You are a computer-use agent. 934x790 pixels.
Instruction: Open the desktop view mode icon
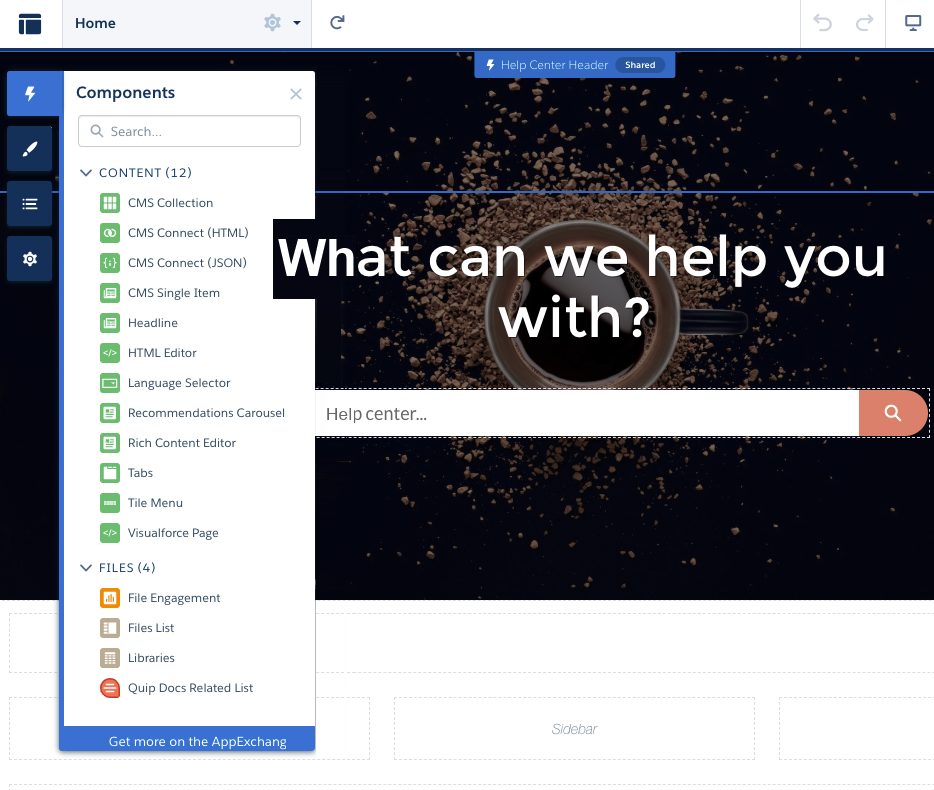[912, 23]
